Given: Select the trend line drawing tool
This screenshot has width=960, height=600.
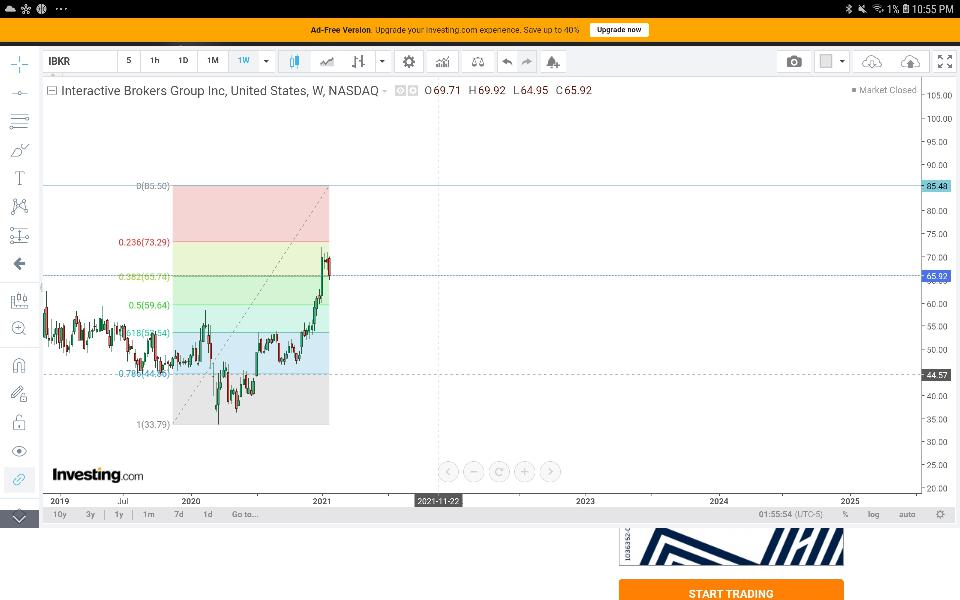Looking at the screenshot, I should point(20,93).
